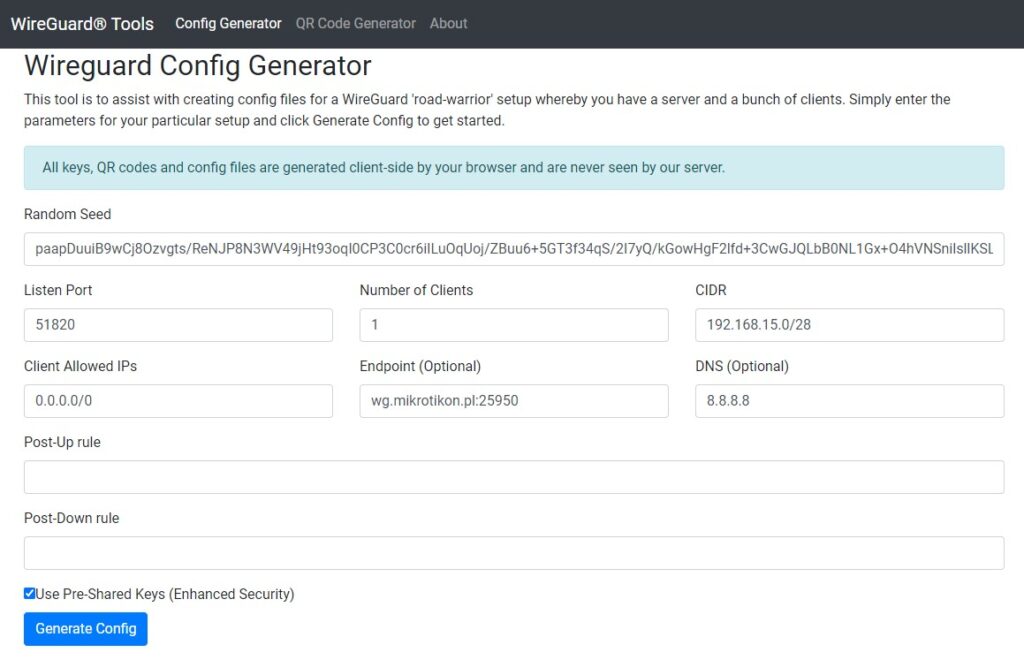Select the Config Generator nav item
Screen dimensions: 1024x660
pos(228,24)
